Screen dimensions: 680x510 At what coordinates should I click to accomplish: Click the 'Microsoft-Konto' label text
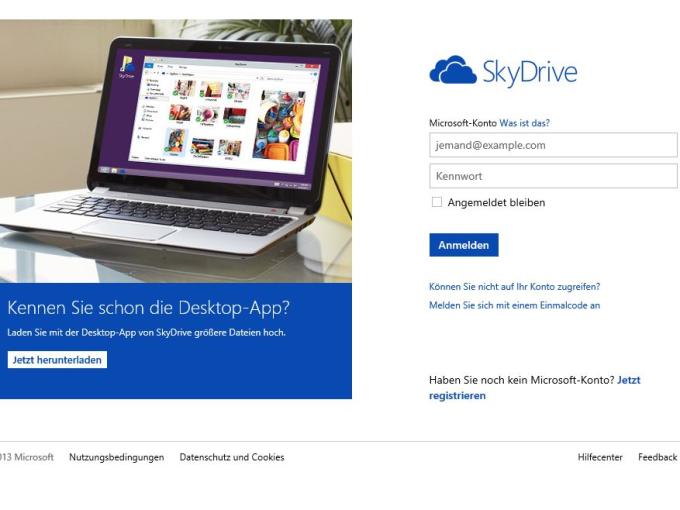pyautogui.click(x=463, y=123)
